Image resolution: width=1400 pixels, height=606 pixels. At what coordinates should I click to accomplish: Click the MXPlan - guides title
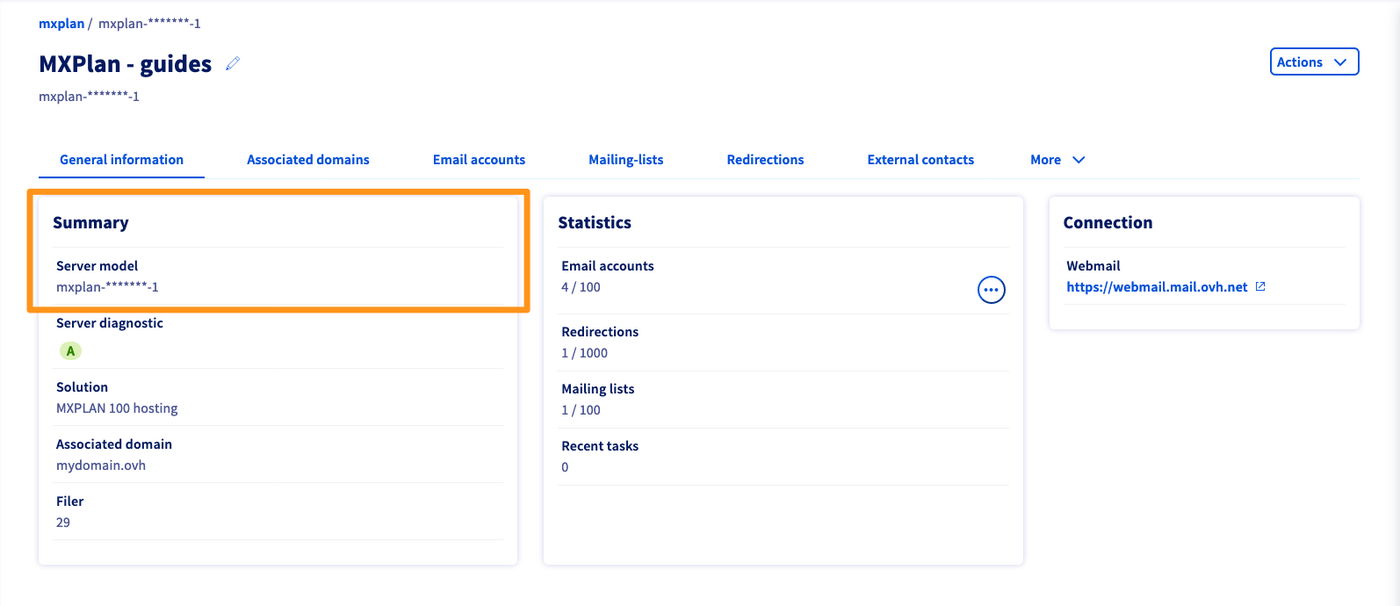coord(125,64)
